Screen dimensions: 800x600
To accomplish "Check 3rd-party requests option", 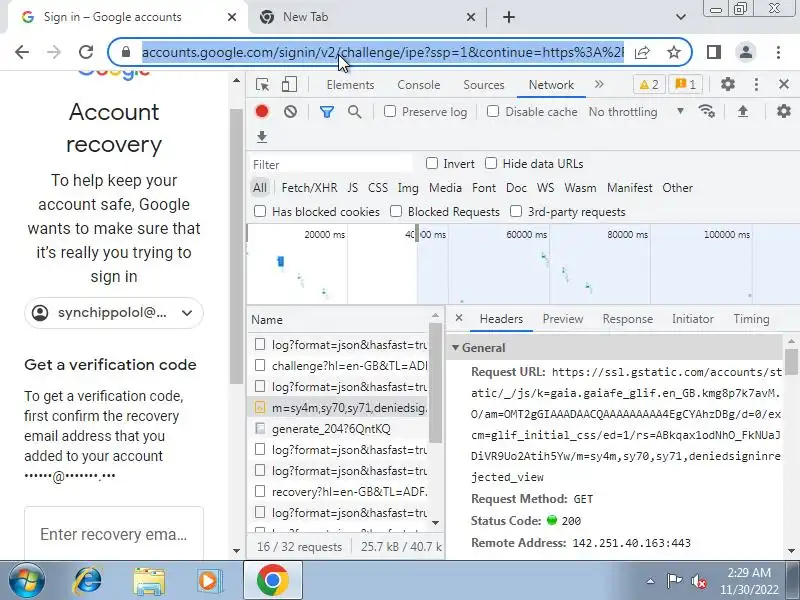I will [516, 211].
